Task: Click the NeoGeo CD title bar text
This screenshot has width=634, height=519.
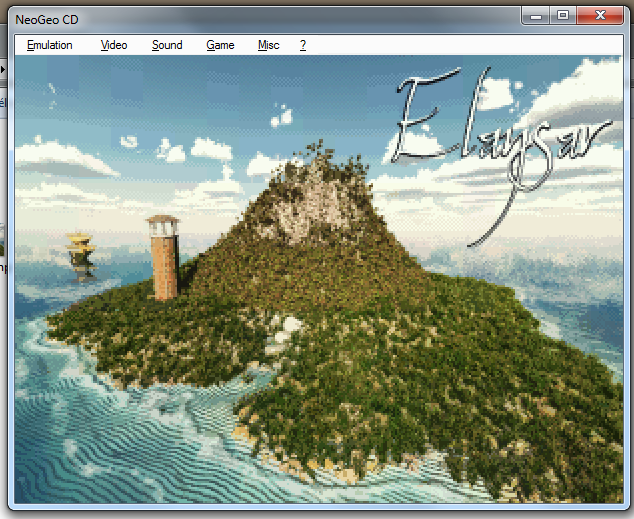Action: coord(47,19)
